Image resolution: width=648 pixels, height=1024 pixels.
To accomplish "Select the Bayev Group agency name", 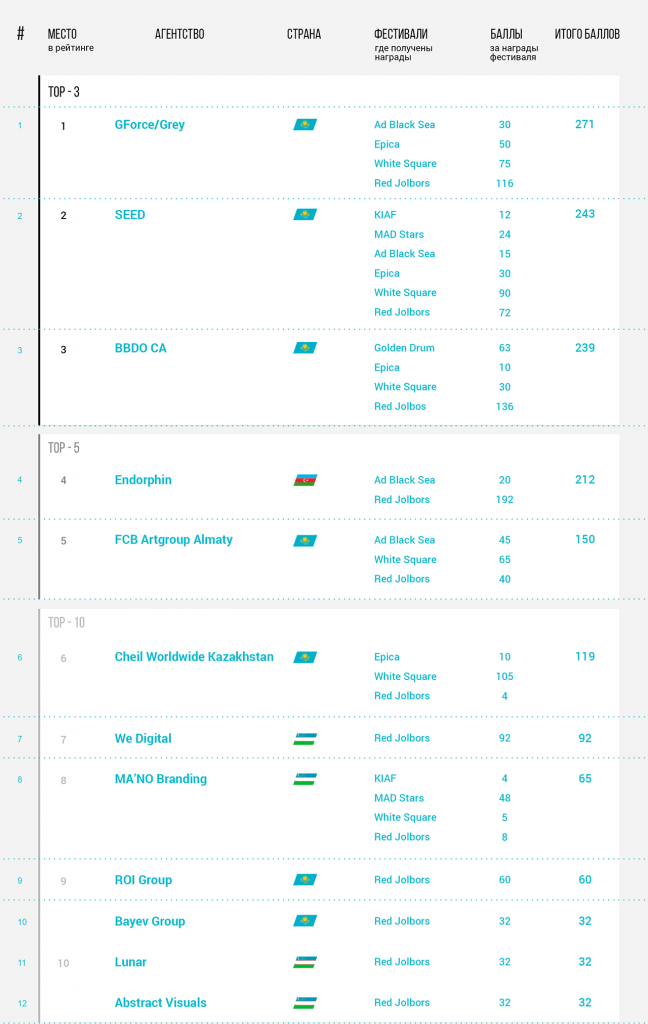I will click(x=150, y=921).
